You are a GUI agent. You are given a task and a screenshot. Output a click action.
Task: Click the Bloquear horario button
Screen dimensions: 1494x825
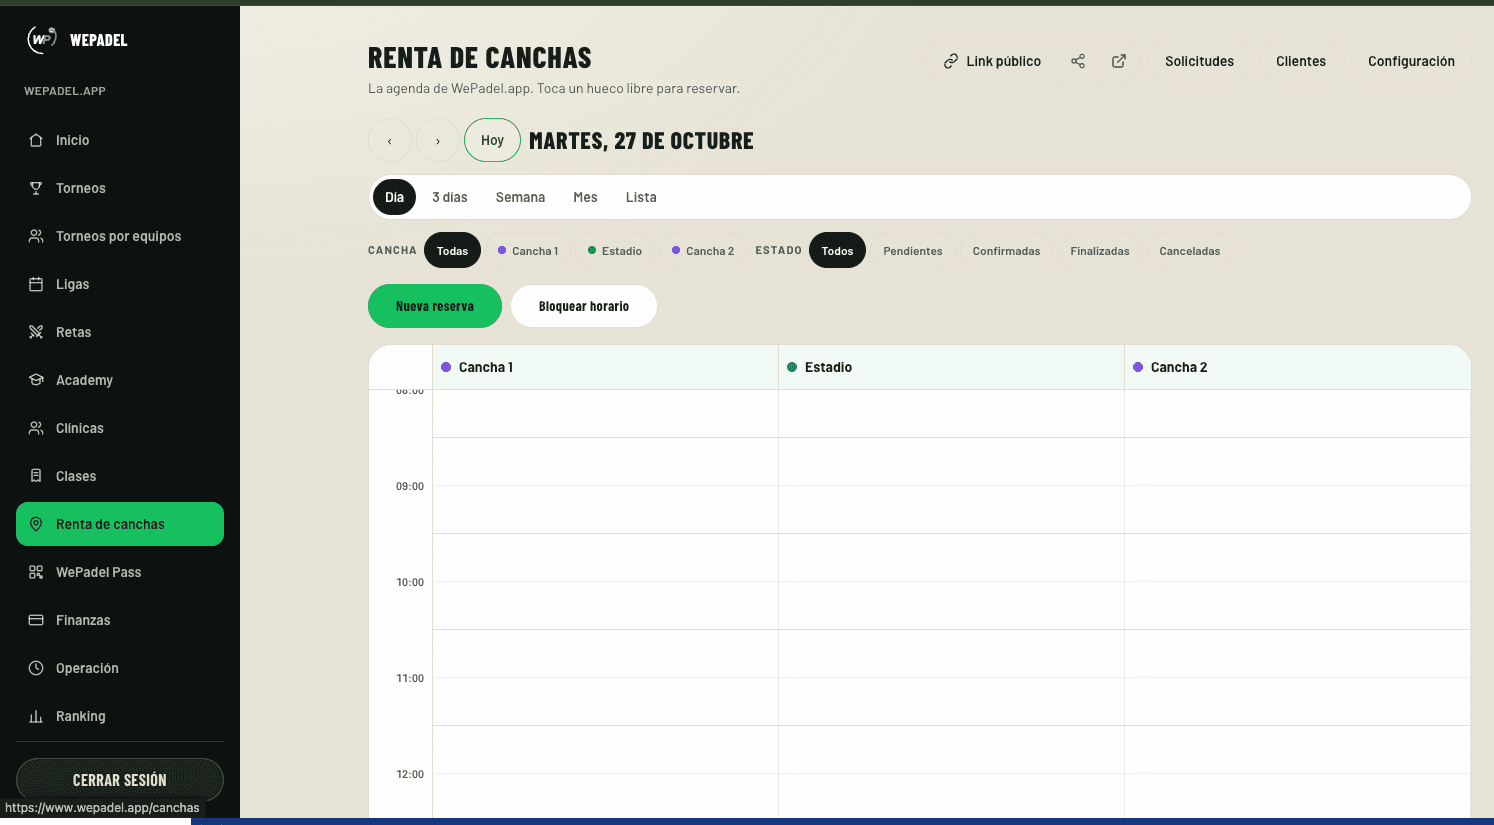click(584, 306)
